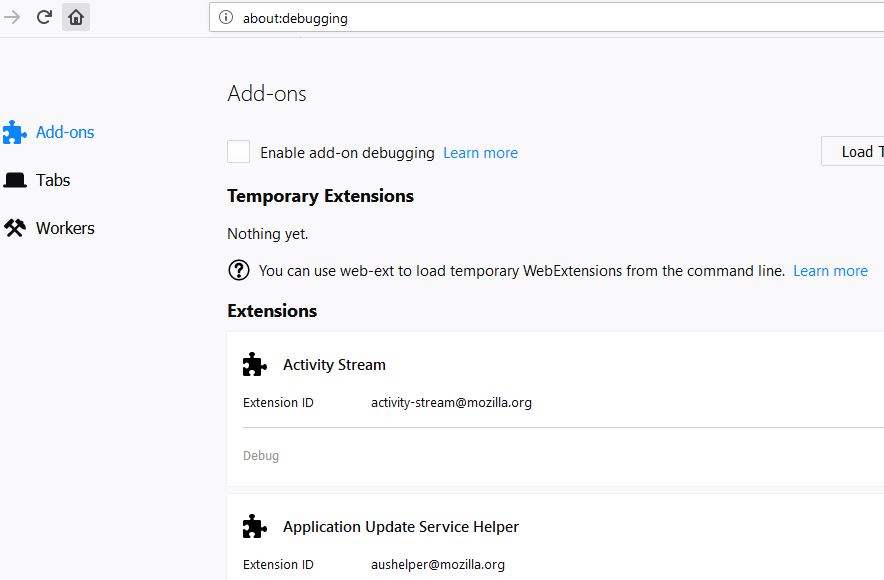Enable add-on debugging checkbox
This screenshot has width=884, height=580.
click(238, 152)
